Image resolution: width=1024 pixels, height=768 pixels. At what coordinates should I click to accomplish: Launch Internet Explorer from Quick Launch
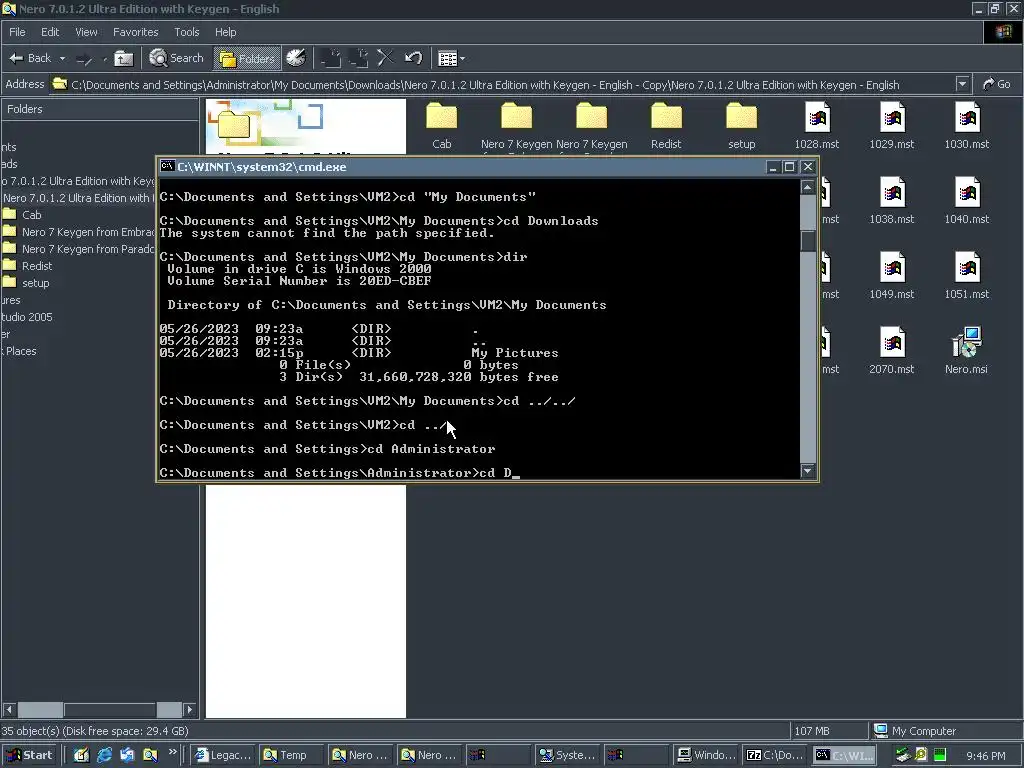coord(104,755)
